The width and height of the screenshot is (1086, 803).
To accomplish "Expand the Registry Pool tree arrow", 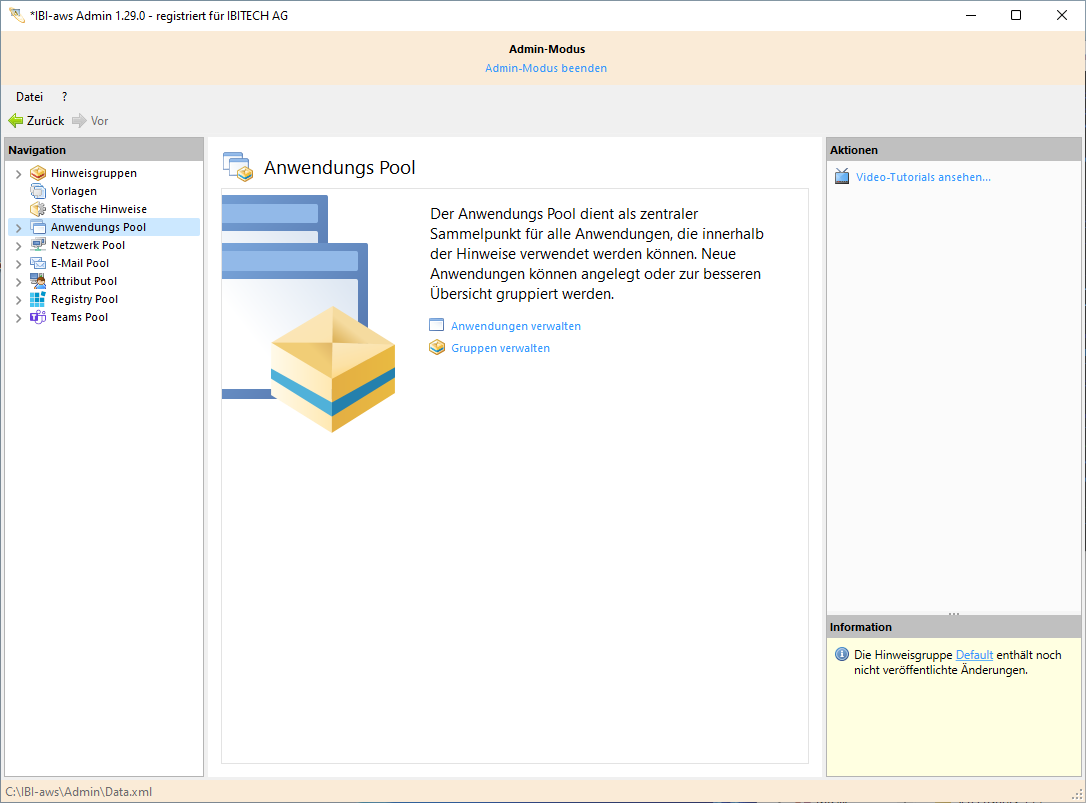I will pos(18,300).
